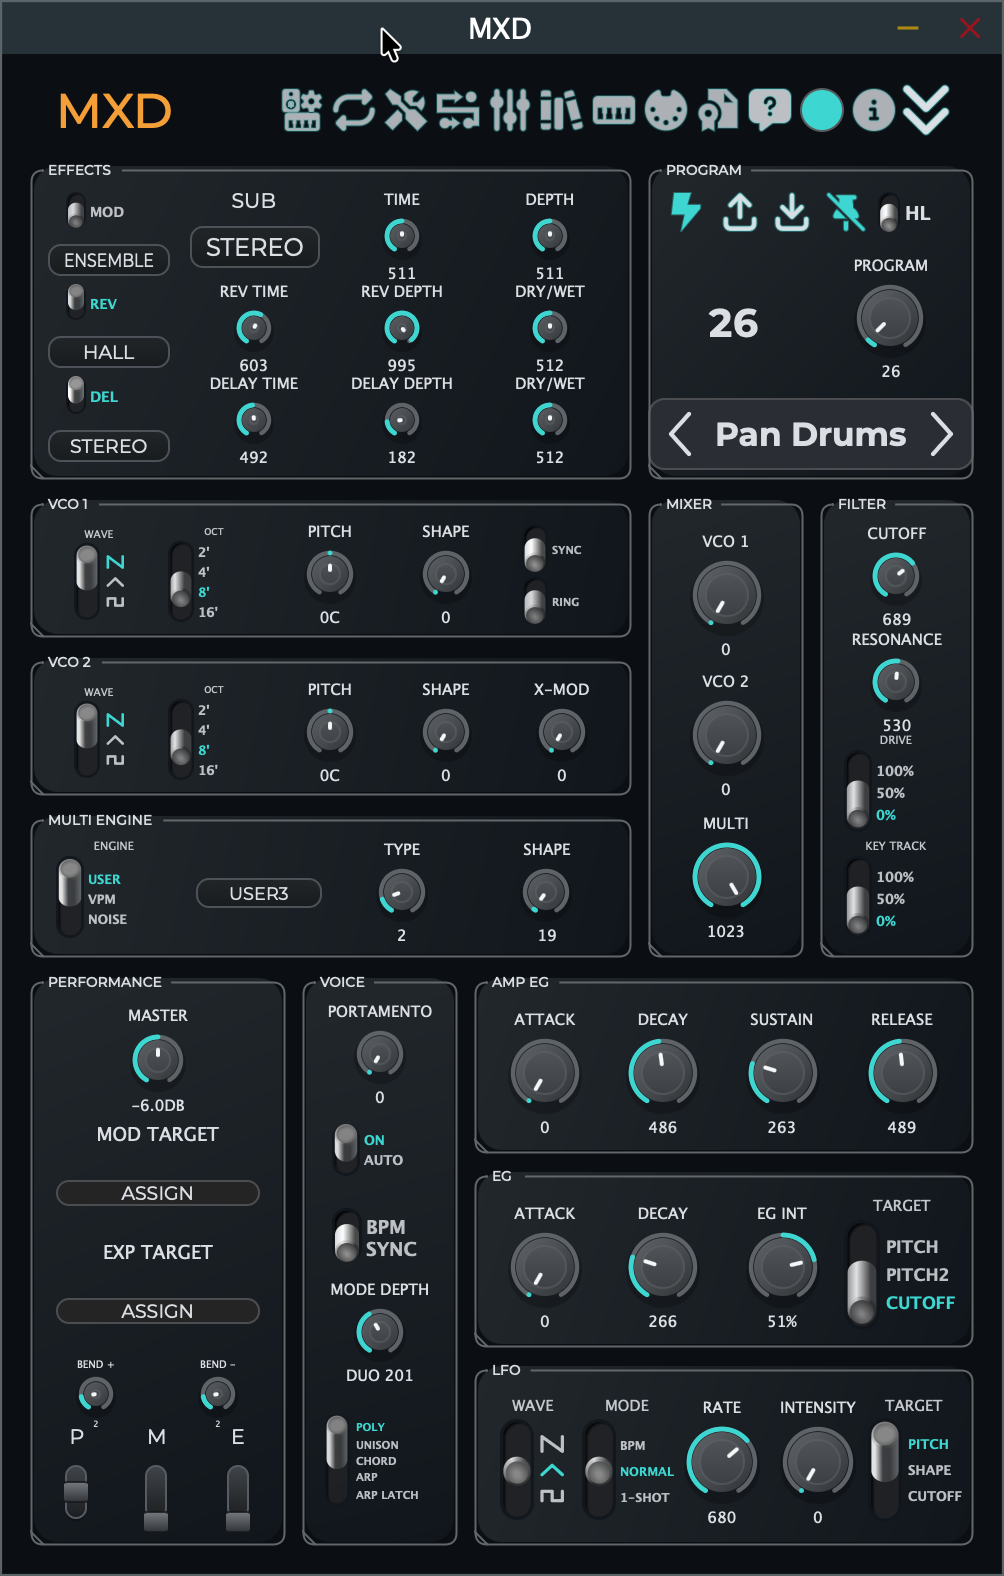Image resolution: width=1004 pixels, height=1576 pixels.
Task: Show the on-screen keyboard icon
Action: pyautogui.click(x=613, y=110)
